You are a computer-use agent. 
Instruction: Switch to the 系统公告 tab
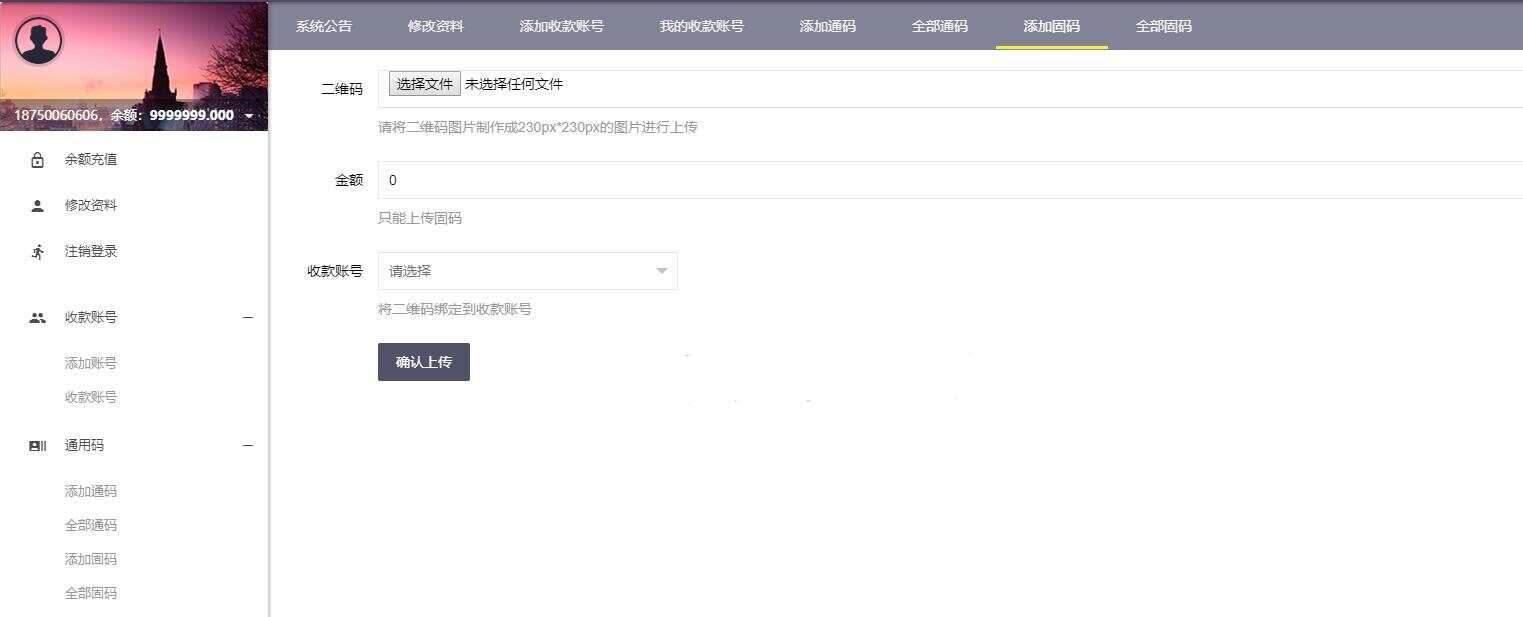click(x=323, y=27)
